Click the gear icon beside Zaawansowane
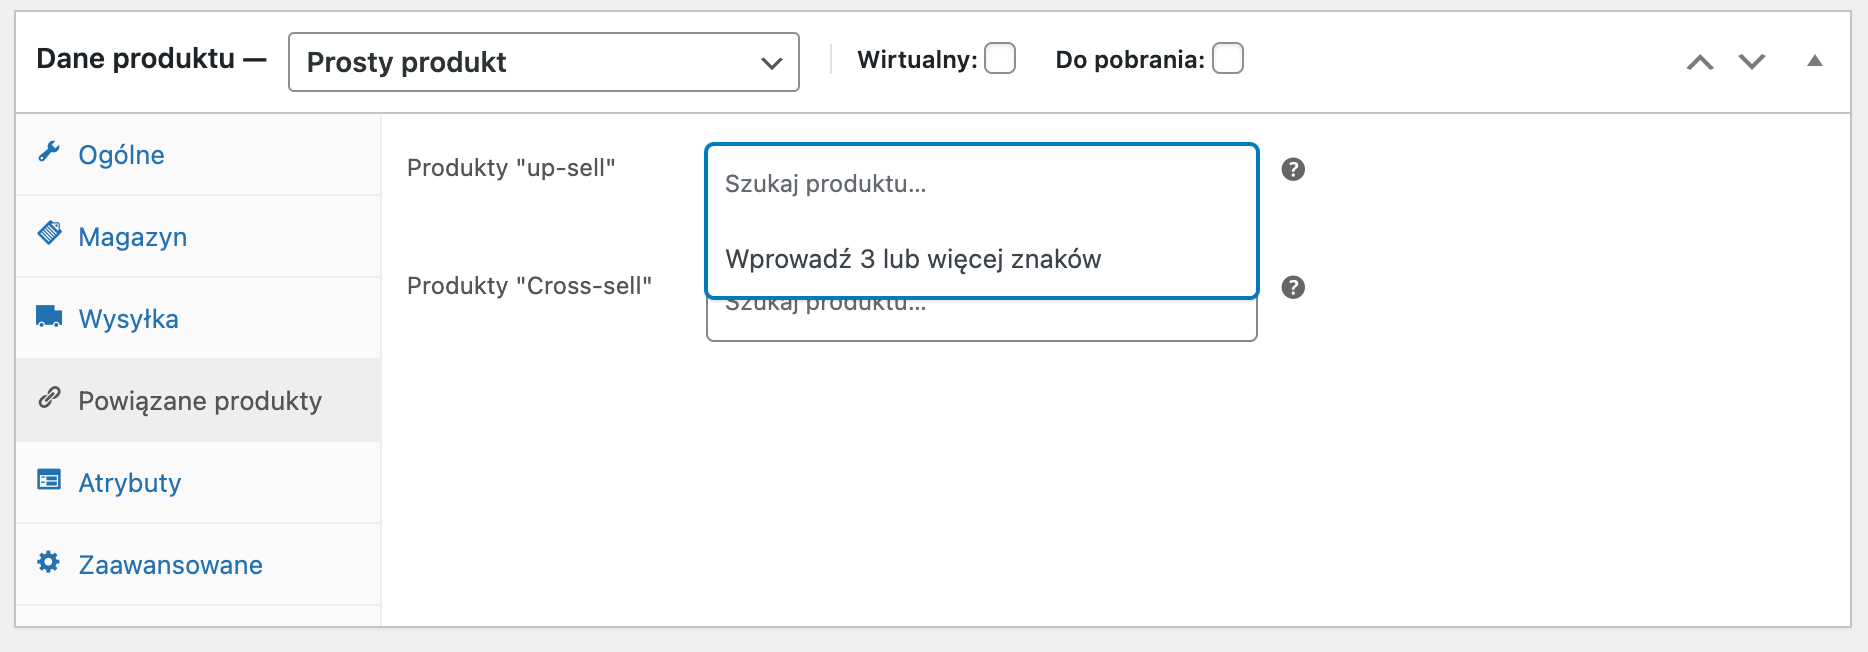Image resolution: width=1868 pixels, height=652 pixels. [49, 562]
